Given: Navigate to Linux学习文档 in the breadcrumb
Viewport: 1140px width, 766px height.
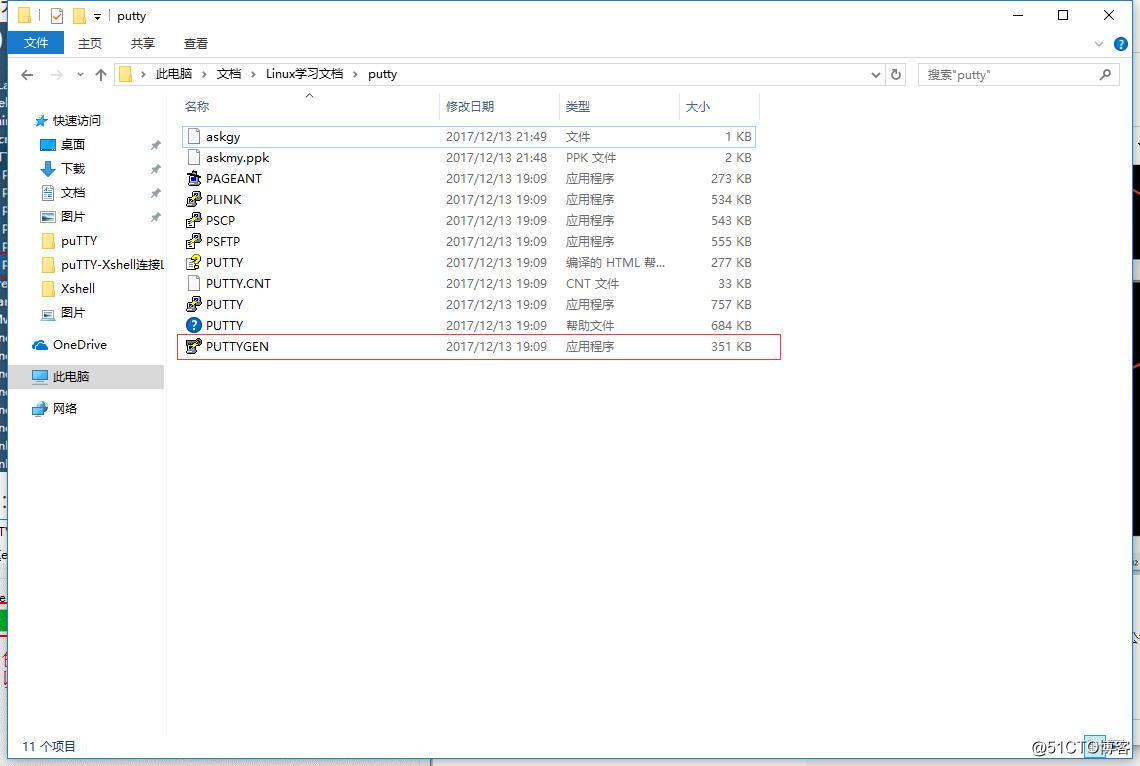Looking at the screenshot, I should [304, 74].
